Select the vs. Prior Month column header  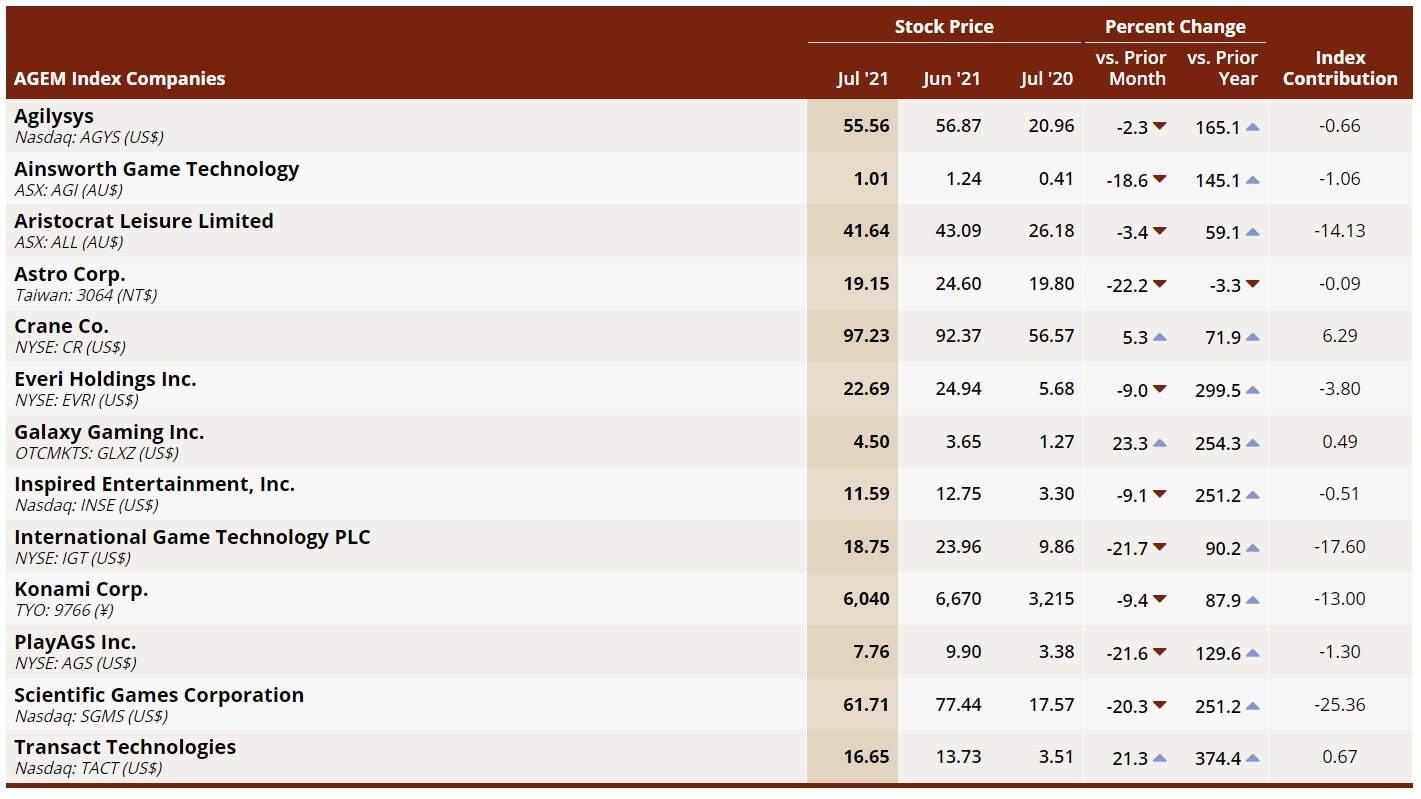click(1130, 68)
